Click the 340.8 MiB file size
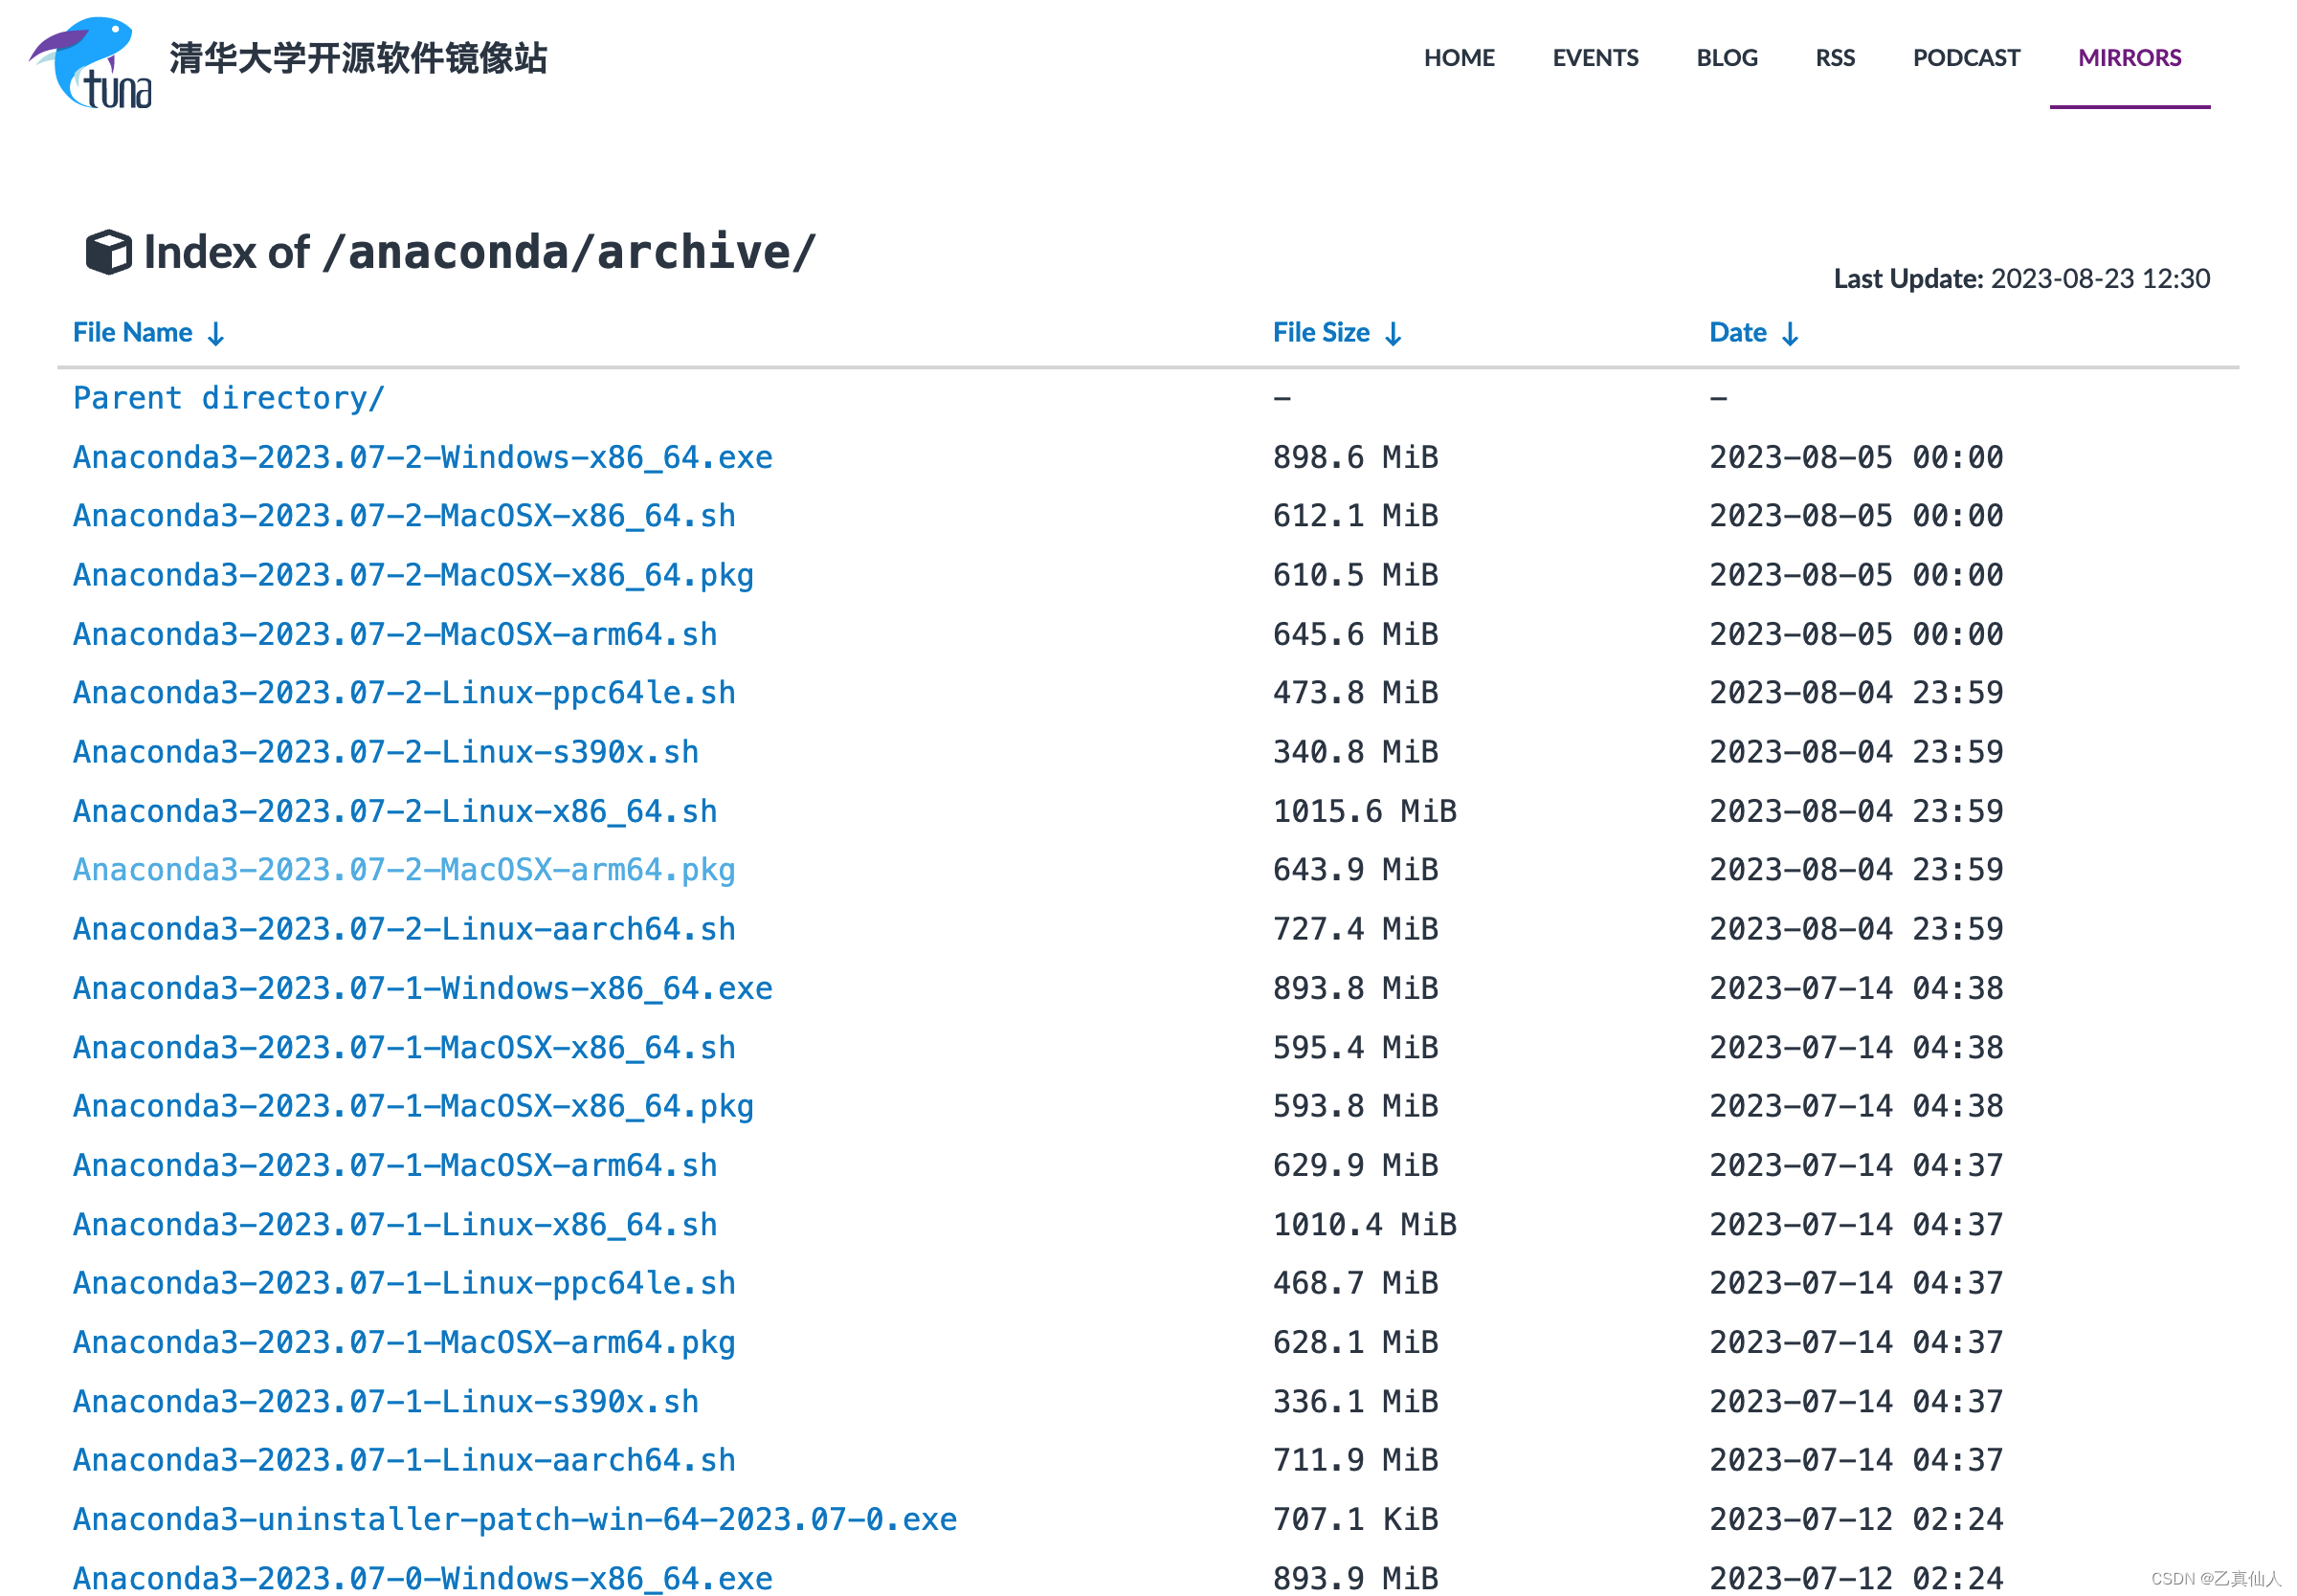2297x1596 pixels. click(1355, 752)
